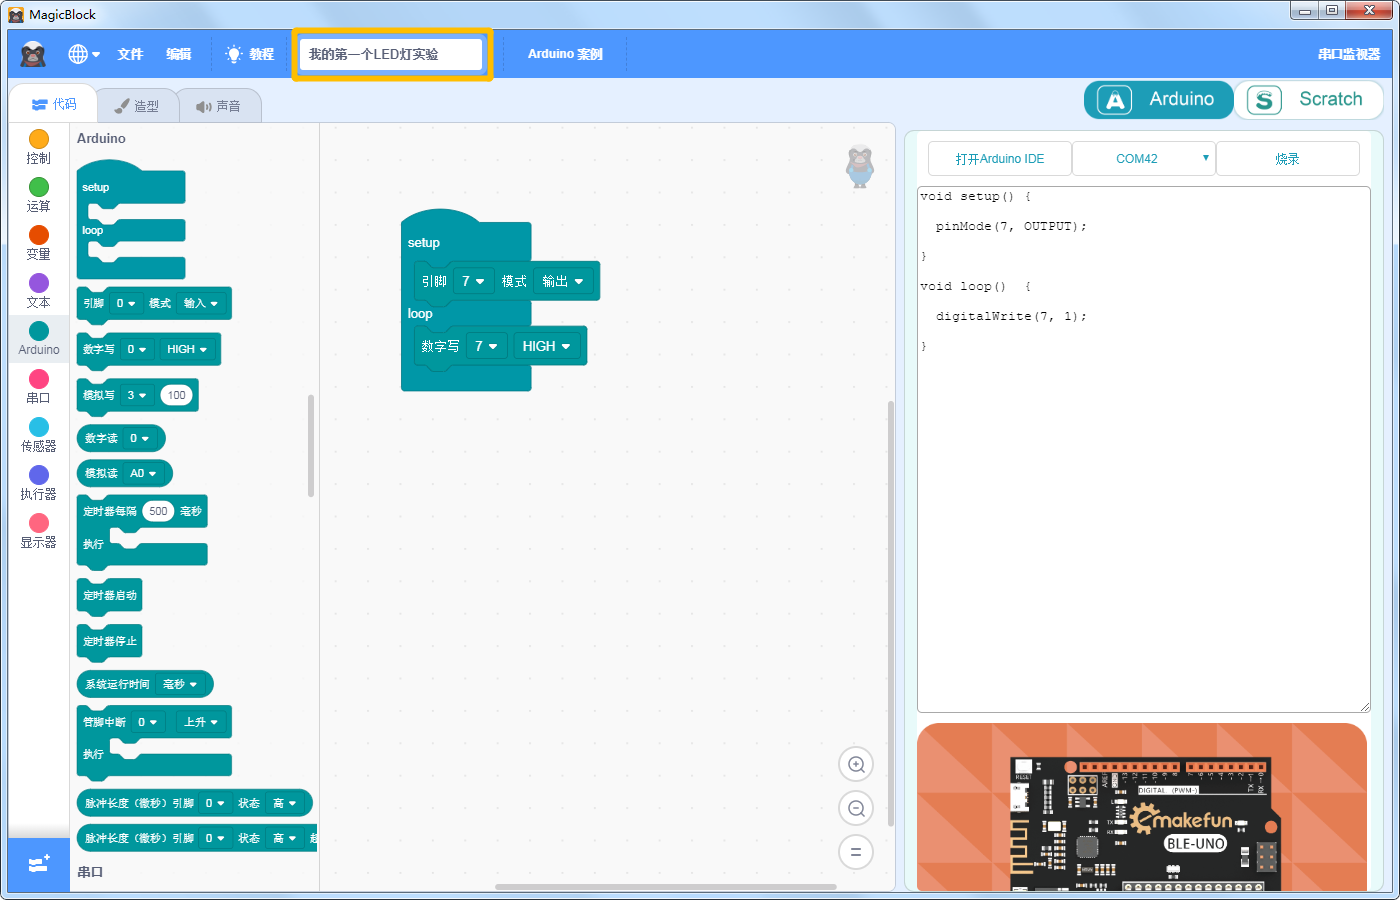Switch to Arduino mode
Screen dimensions: 1400x900
(1158, 99)
